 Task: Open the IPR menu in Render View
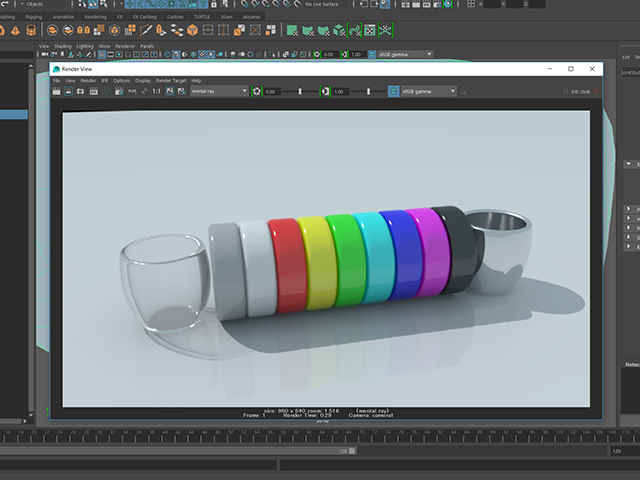tap(105, 81)
